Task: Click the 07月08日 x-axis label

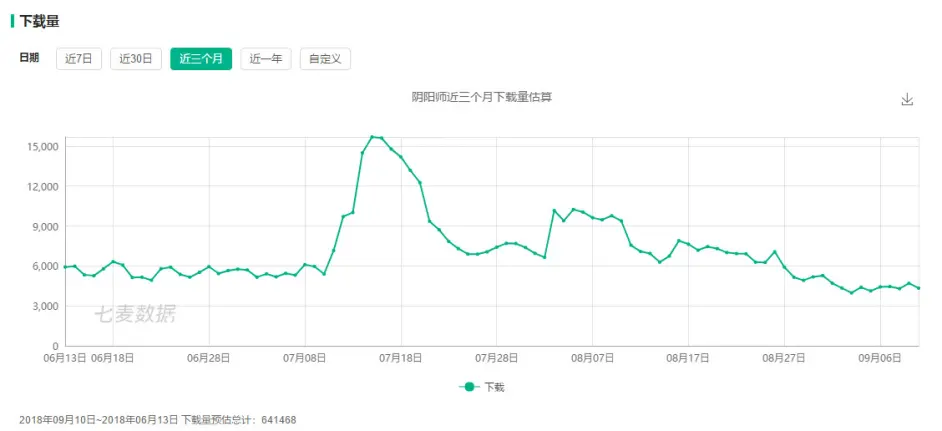Action: pyautogui.click(x=305, y=358)
